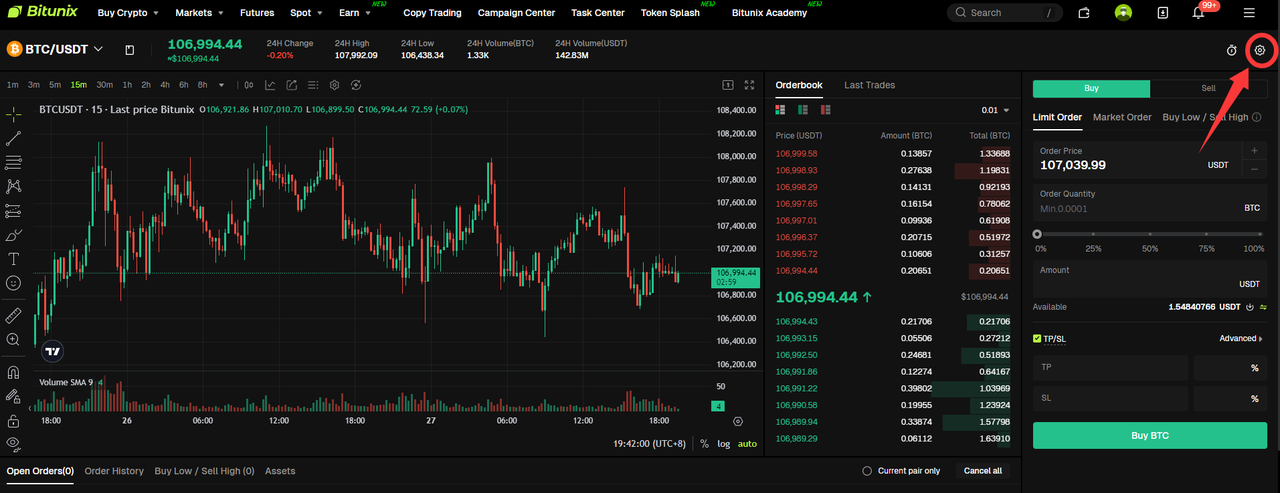This screenshot has height=493, width=1280.
Task: Expand more timeframe intervals dropdown
Action: [x=221, y=85]
